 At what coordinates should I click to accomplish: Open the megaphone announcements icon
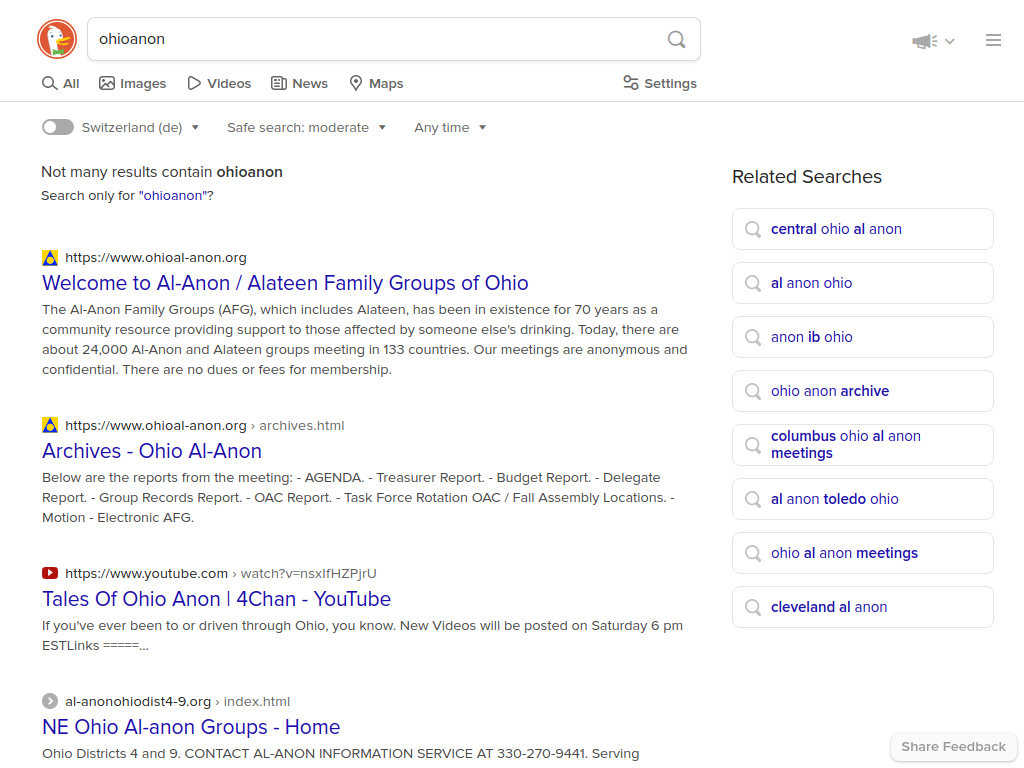click(925, 41)
